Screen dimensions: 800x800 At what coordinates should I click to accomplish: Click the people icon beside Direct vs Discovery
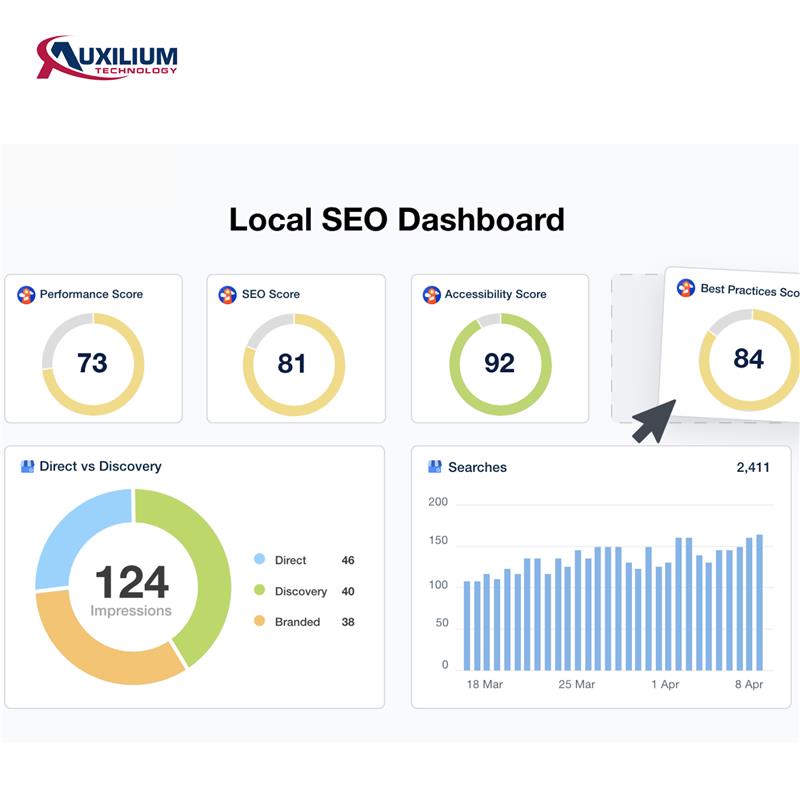pos(25,464)
